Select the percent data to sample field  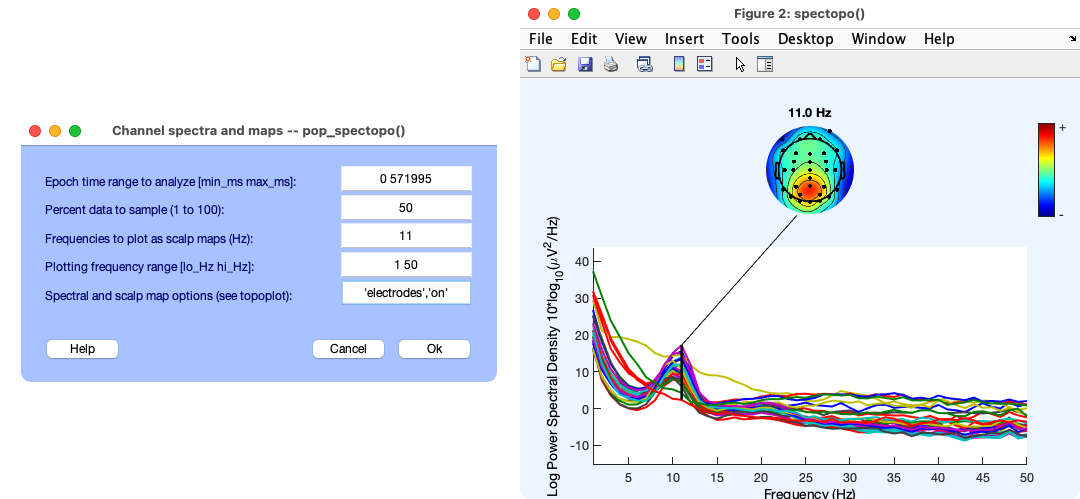[406, 208]
